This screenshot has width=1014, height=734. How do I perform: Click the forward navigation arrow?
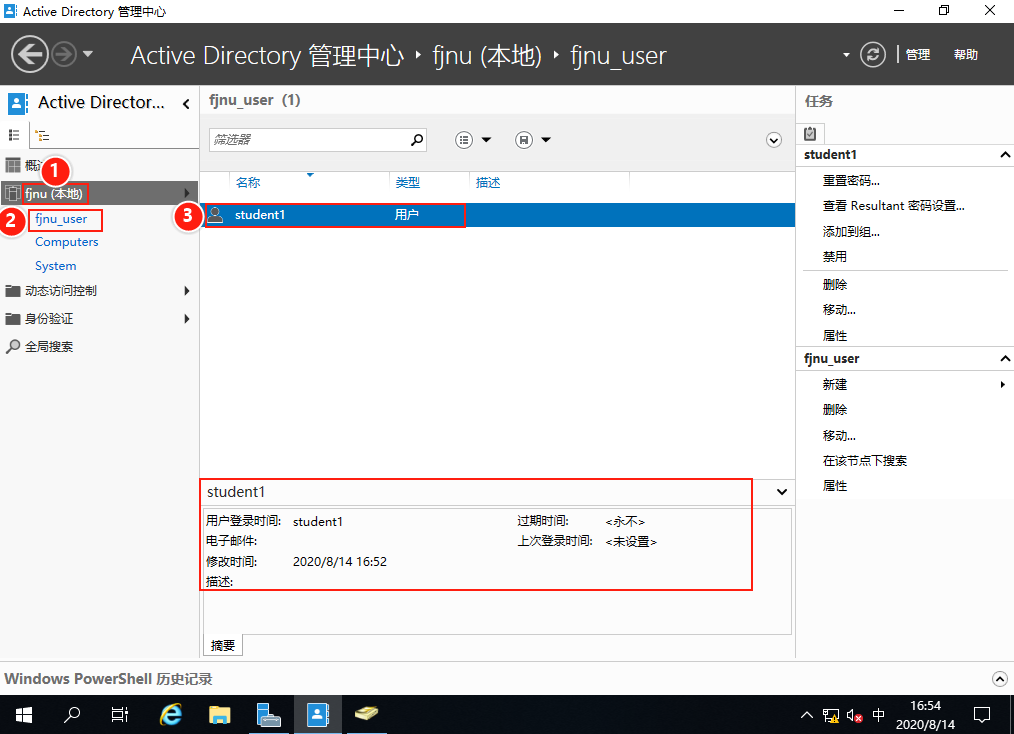(x=64, y=54)
